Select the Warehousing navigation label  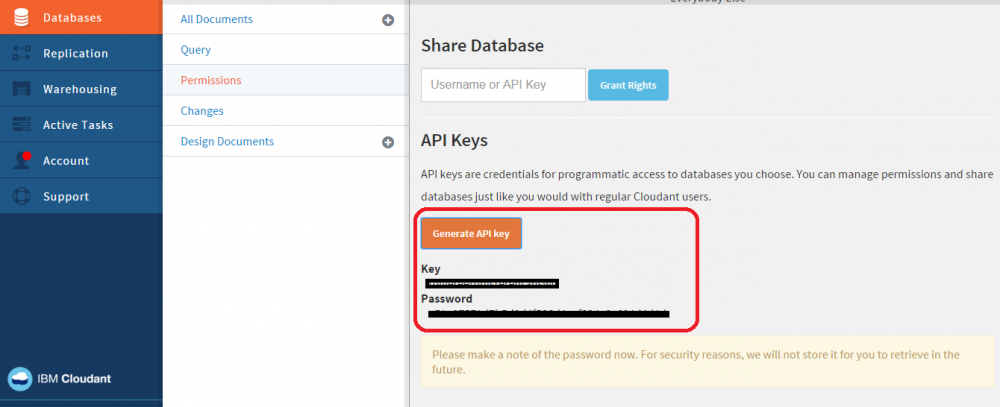point(80,89)
